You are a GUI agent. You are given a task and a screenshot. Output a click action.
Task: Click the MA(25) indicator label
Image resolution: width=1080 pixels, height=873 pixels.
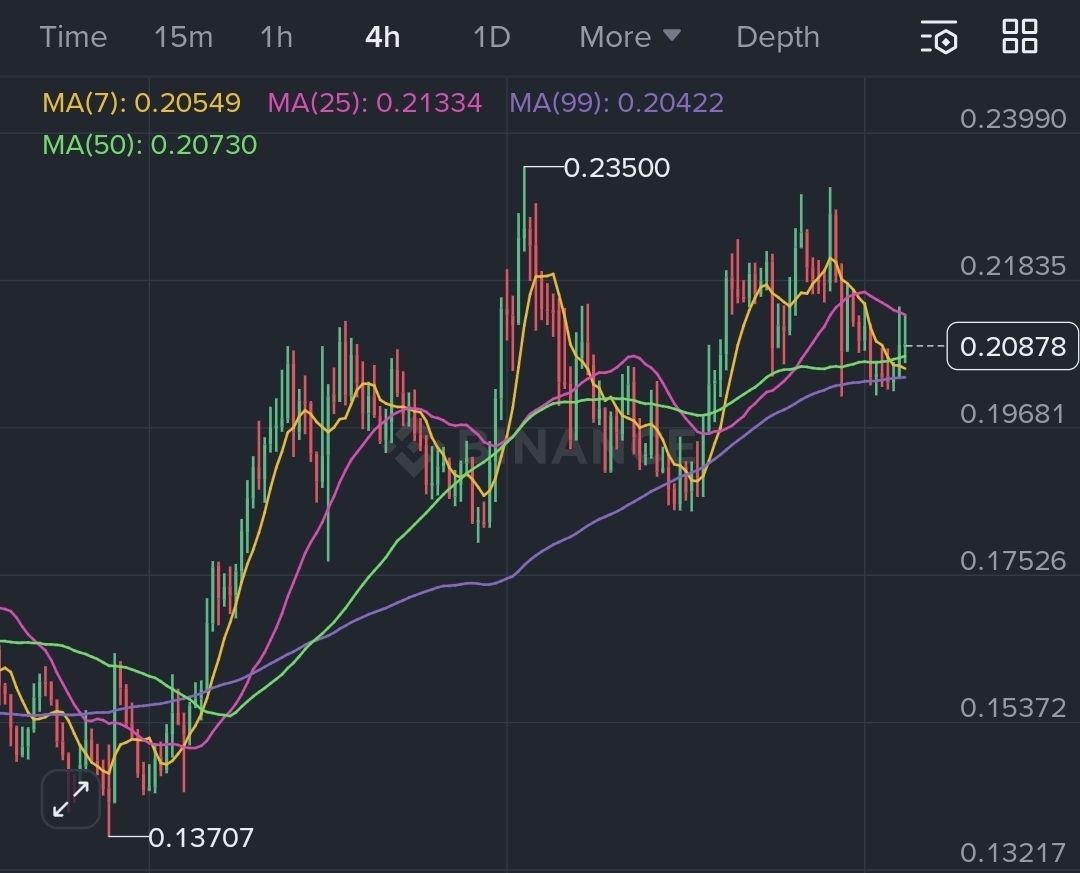(374, 103)
